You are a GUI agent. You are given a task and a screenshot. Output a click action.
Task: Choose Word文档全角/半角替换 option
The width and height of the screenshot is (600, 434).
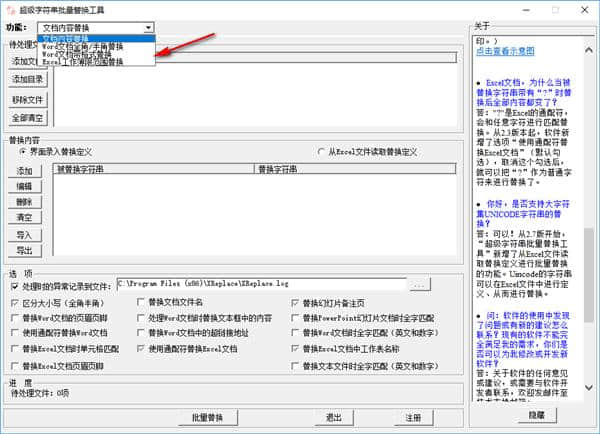pyautogui.click(x=96, y=46)
